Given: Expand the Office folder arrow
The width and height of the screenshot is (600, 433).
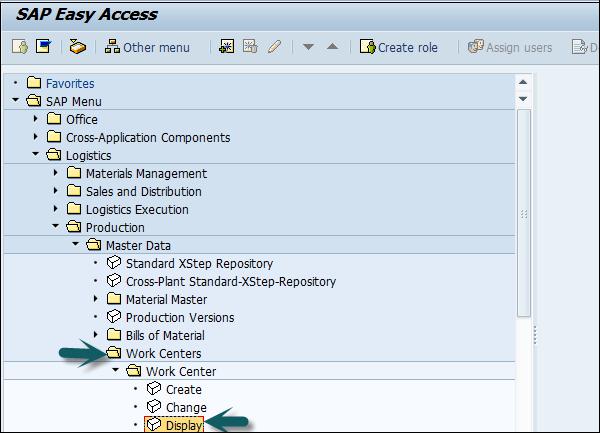Looking at the screenshot, I should [36, 119].
